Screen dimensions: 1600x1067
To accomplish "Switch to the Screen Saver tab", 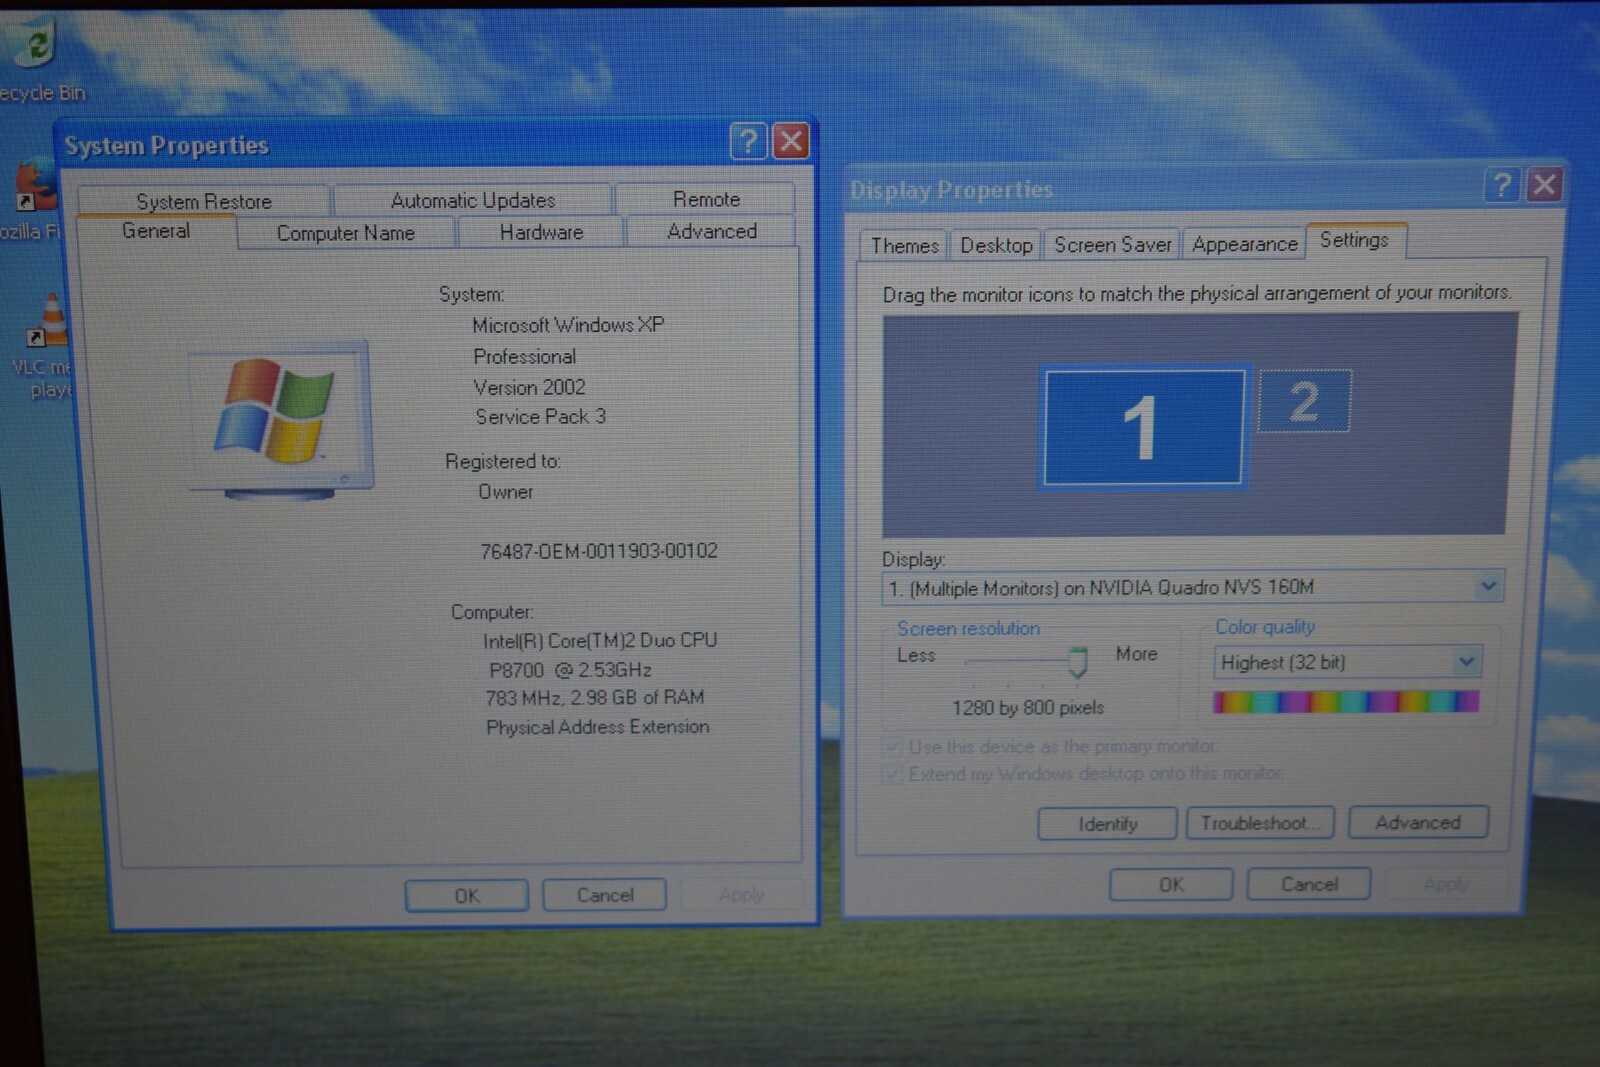I will tap(1112, 244).
